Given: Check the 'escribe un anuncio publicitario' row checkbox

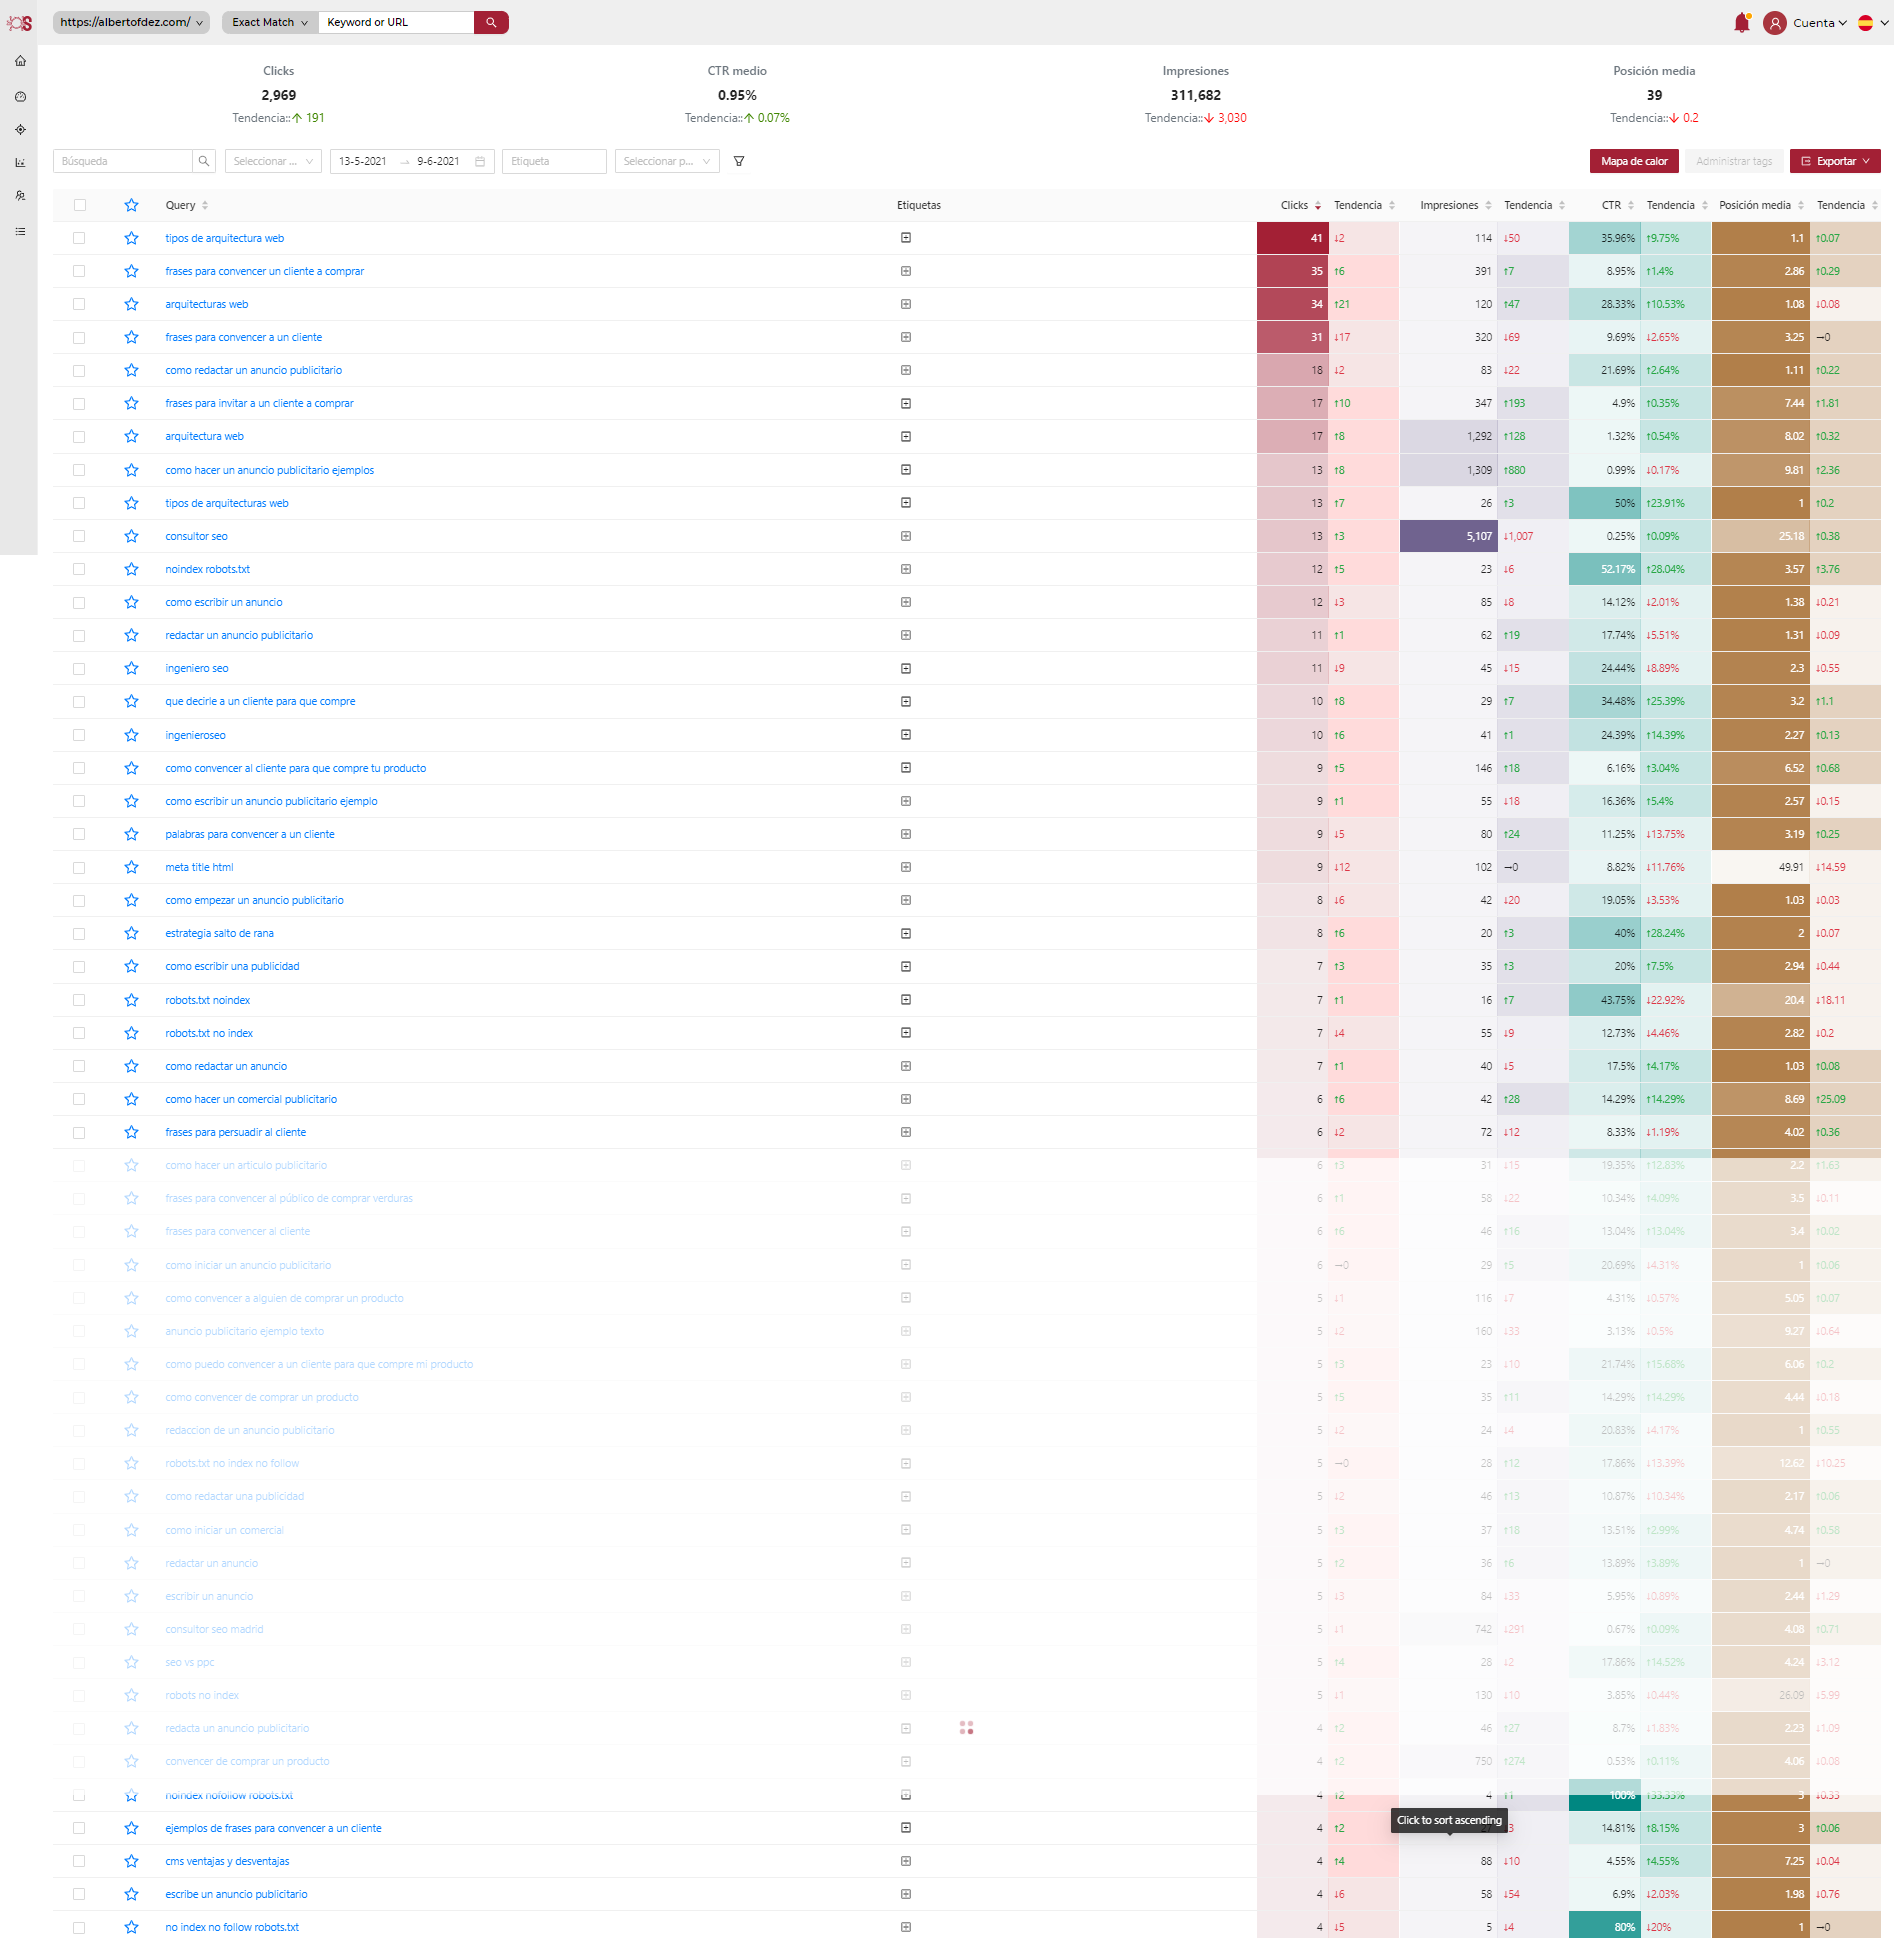Looking at the screenshot, I should [x=79, y=1894].
